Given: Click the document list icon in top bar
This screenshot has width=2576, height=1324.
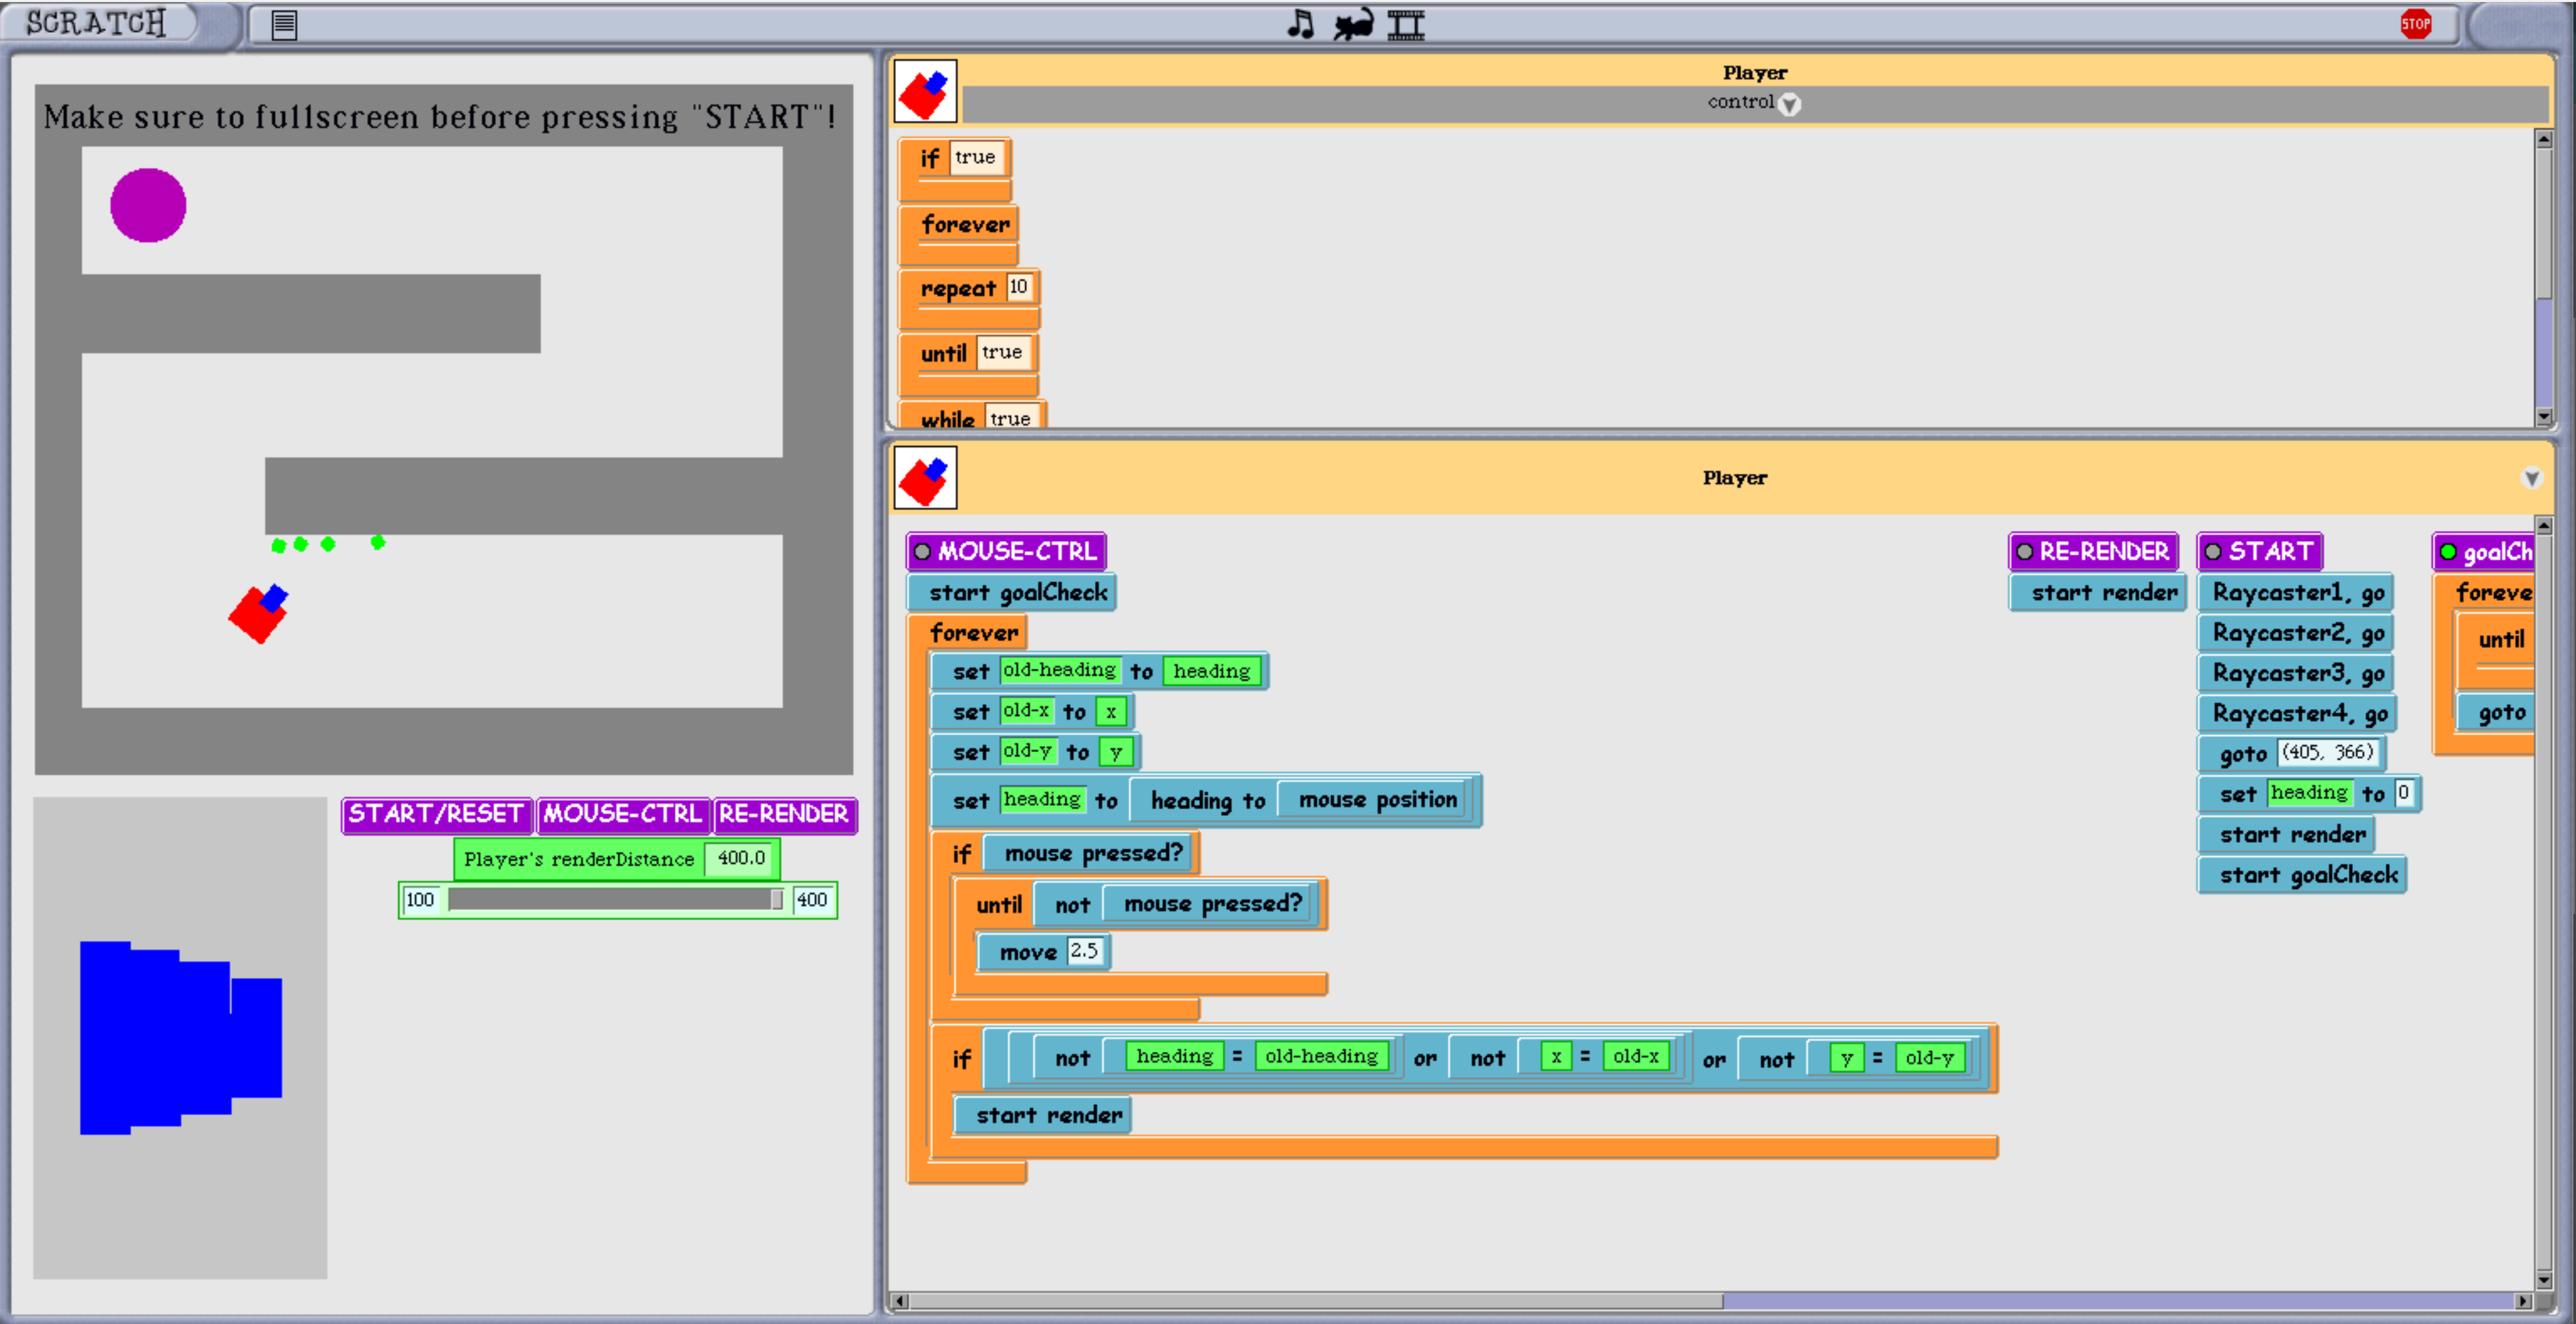Looking at the screenshot, I should (x=284, y=25).
